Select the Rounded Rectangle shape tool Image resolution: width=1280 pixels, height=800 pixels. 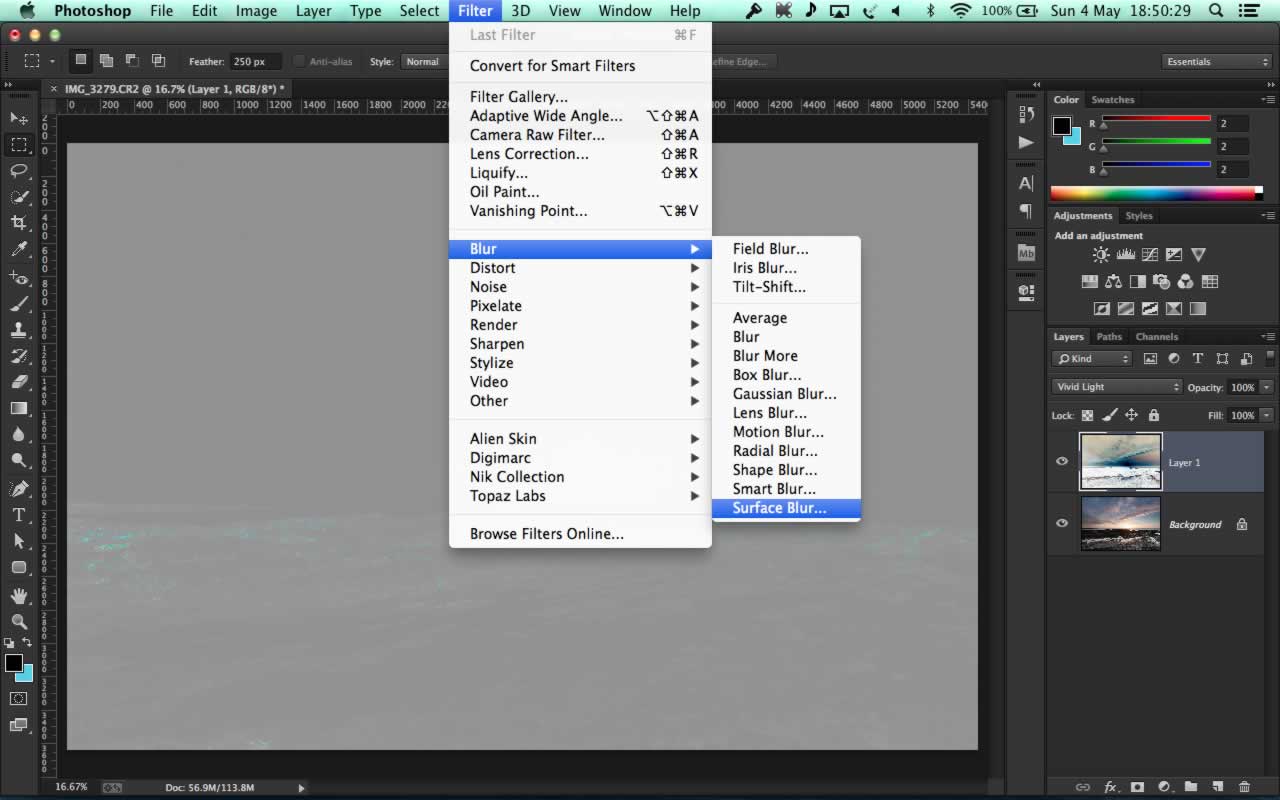18,567
